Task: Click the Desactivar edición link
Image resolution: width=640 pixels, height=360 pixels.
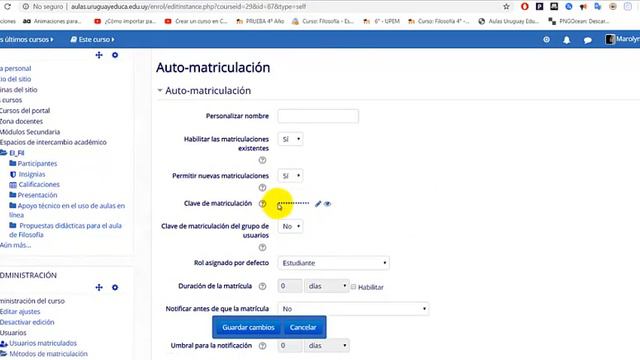Action: click(27, 322)
